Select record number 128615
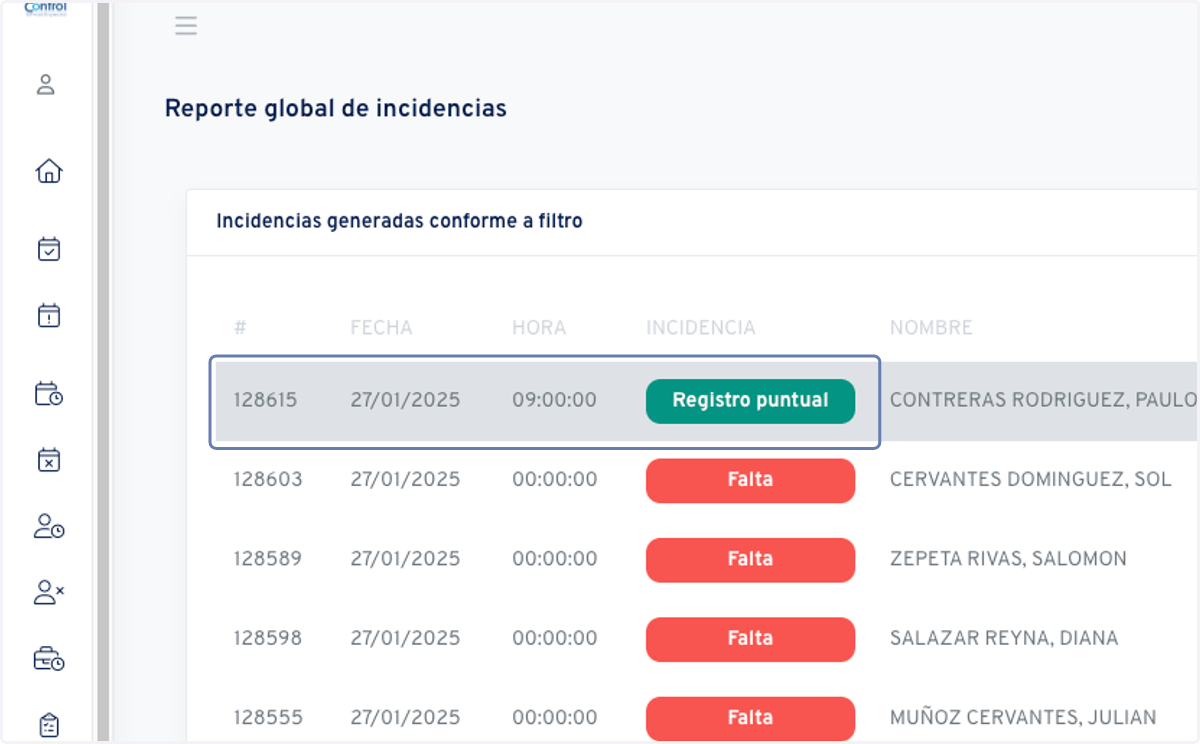Image resolution: width=1200 pixels, height=744 pixels. [265, 401]
